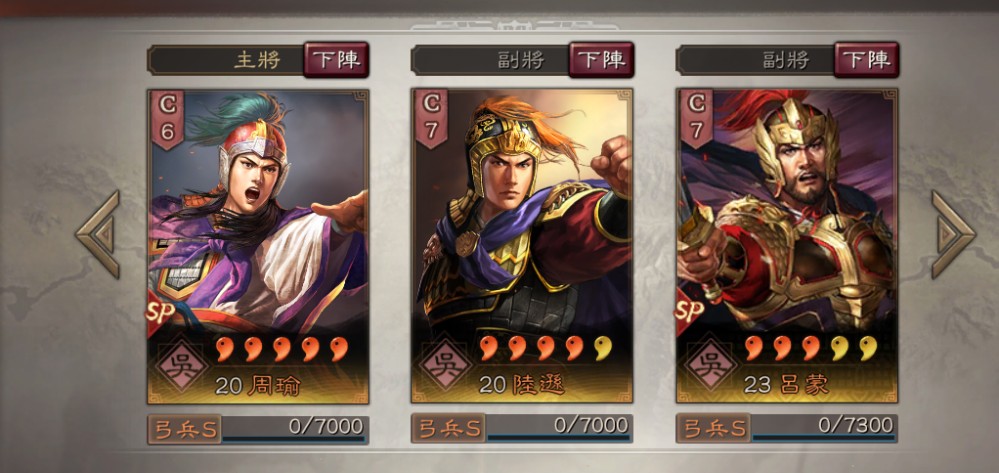Tap the C7 cost badge on 陸遜's card

[x=431, y=119]
